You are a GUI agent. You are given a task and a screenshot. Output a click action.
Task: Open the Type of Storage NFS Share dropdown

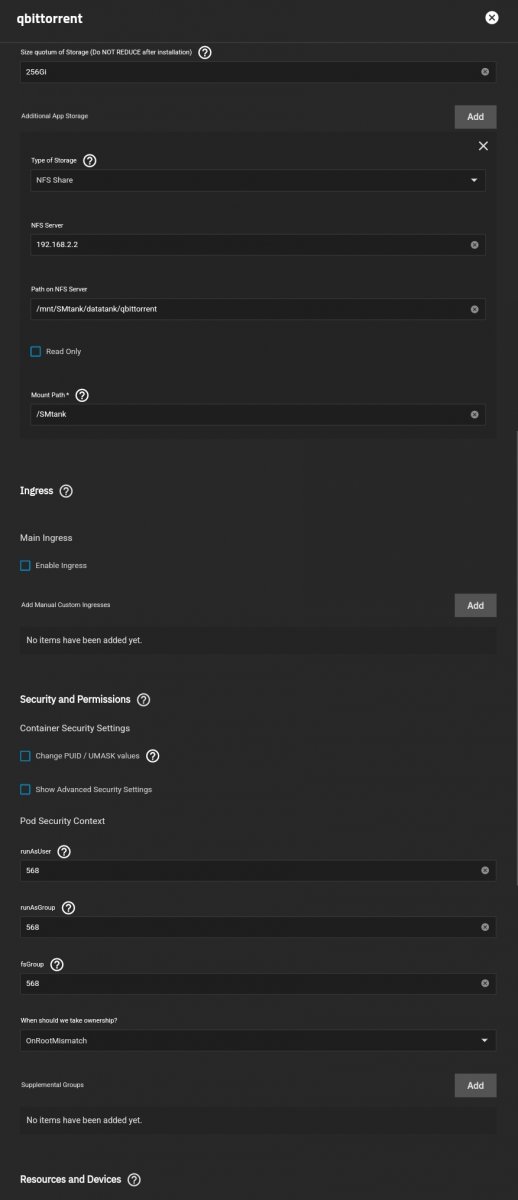pos(258,180)
